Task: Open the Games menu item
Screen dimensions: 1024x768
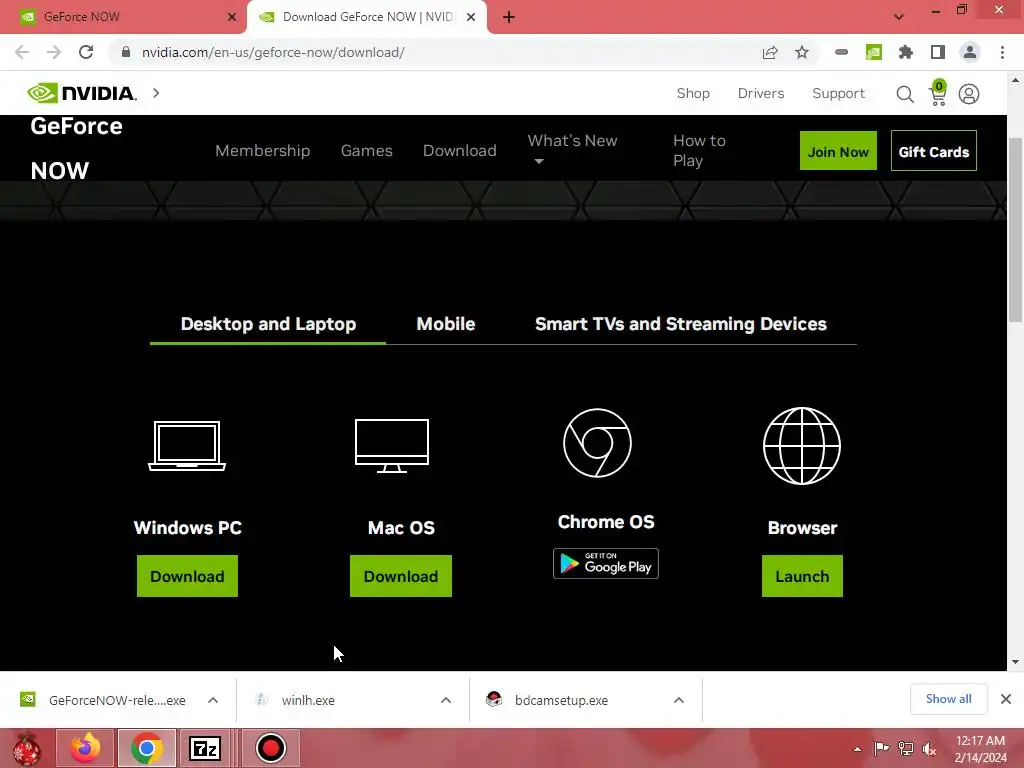Action: [366, 151]
